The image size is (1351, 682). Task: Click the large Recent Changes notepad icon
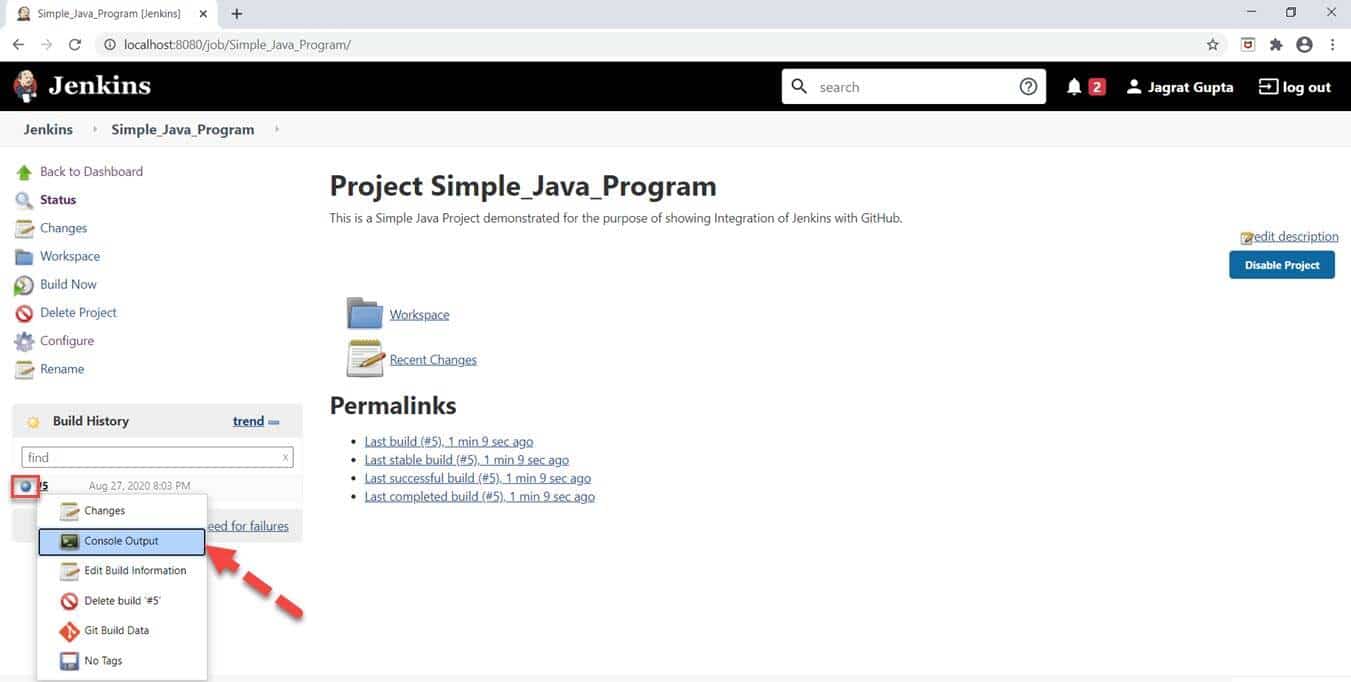365,359
